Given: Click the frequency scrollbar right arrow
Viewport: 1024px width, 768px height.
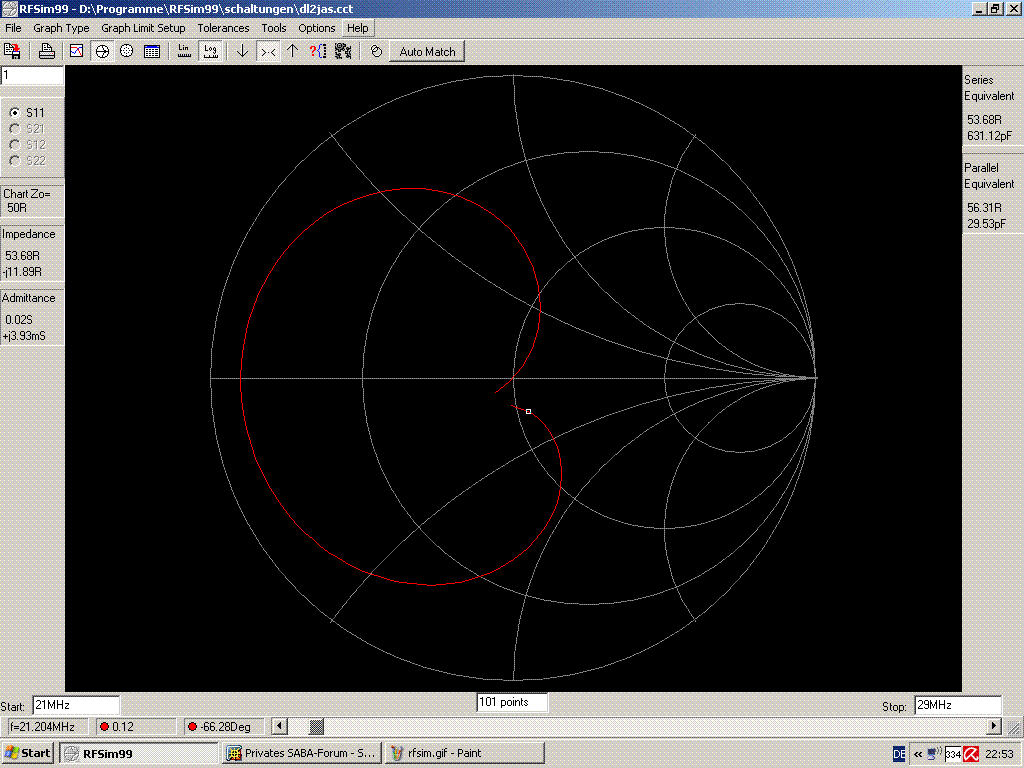Looking at the screenshot, I should 994,726.
